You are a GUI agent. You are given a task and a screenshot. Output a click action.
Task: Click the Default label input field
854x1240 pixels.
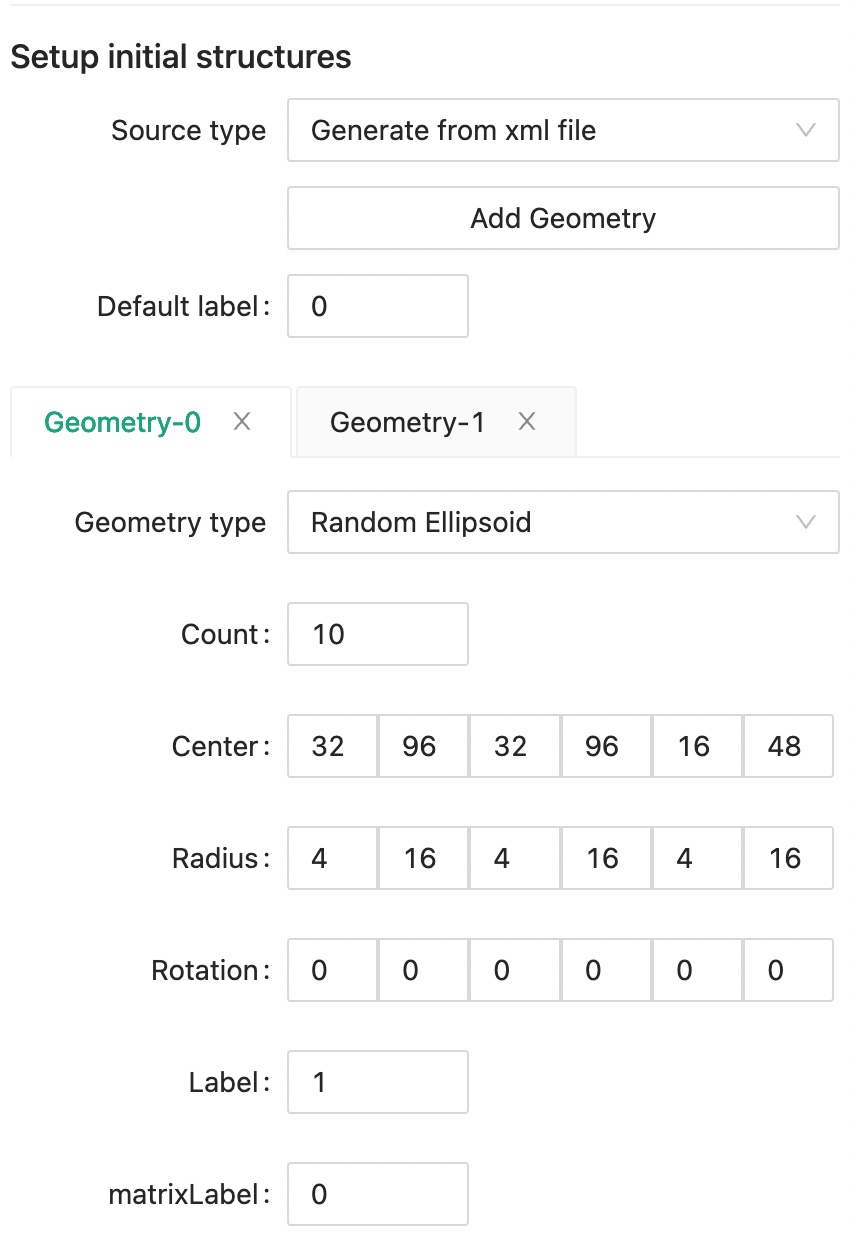(377, 306)
